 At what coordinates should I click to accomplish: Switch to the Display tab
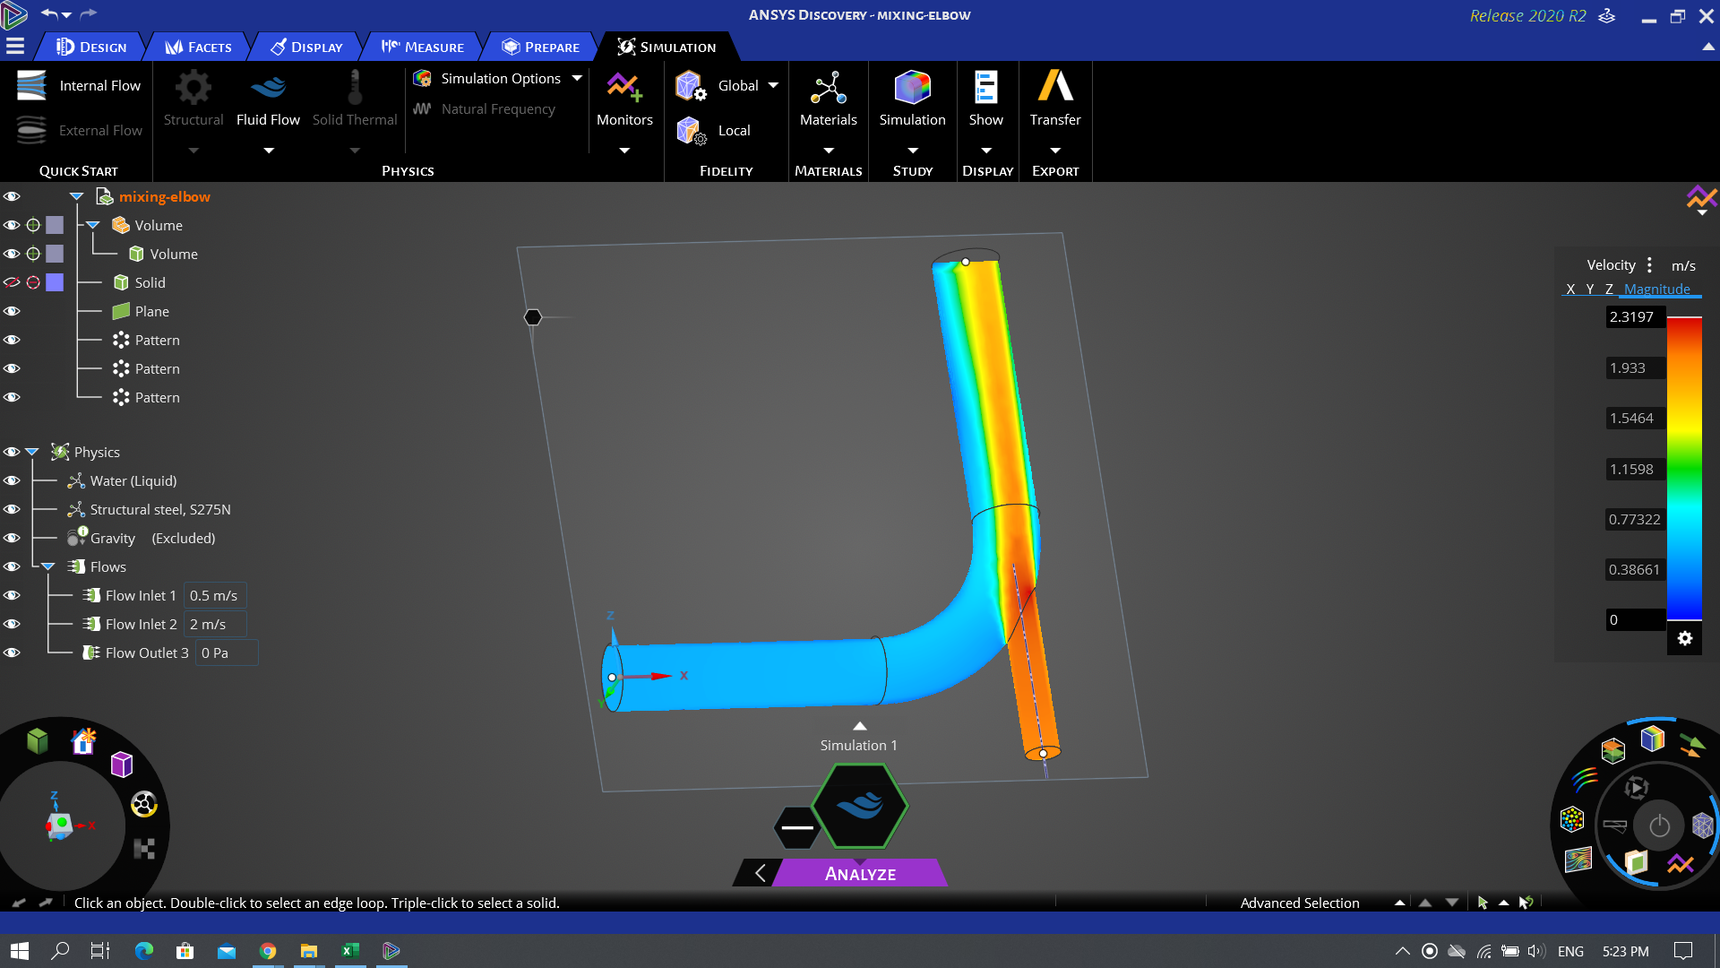tap(307, 47)
